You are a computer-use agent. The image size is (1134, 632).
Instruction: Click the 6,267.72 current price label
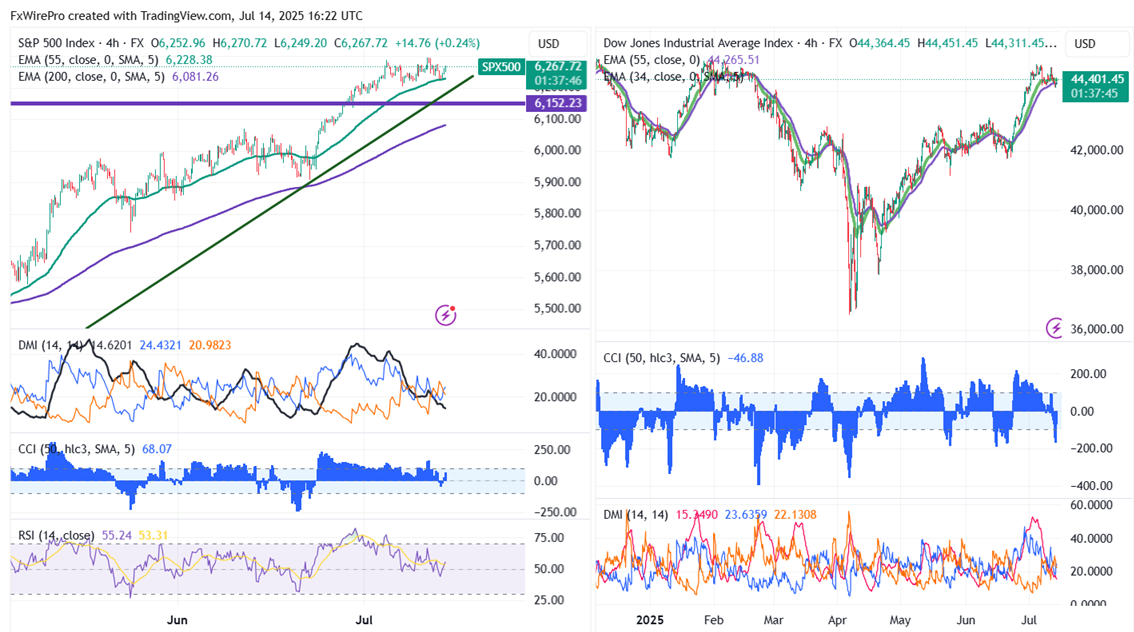[558, 66]
